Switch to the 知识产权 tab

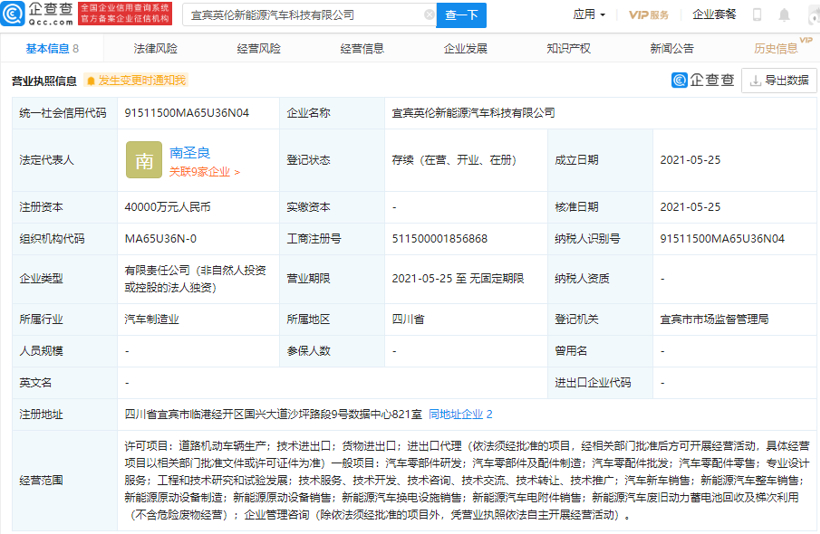[568, 49]
